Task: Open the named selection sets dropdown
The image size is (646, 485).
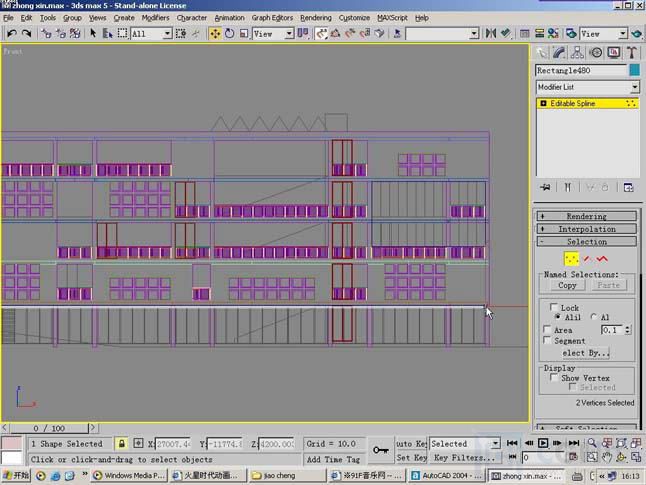Action: click(x=442, y=33)
